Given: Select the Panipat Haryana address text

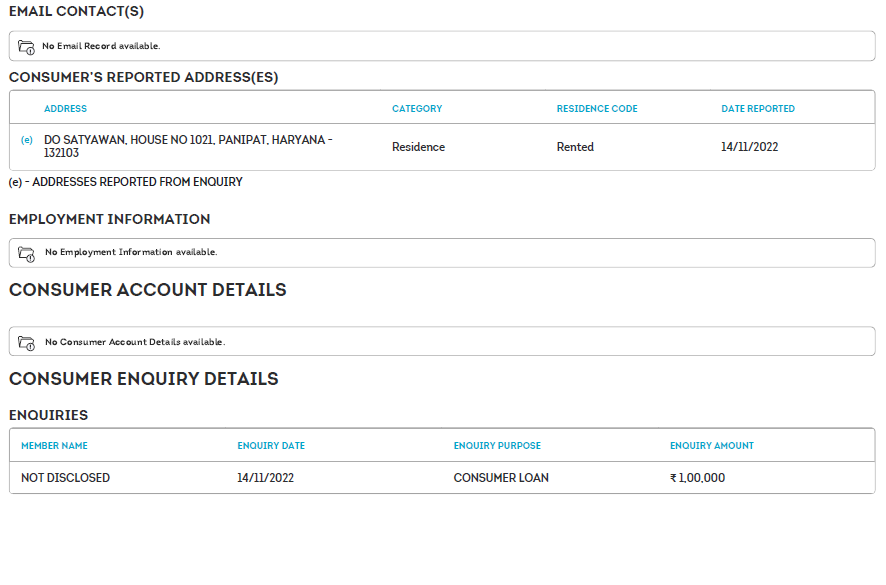Looking at the screenshot, I should pos(188,146).
